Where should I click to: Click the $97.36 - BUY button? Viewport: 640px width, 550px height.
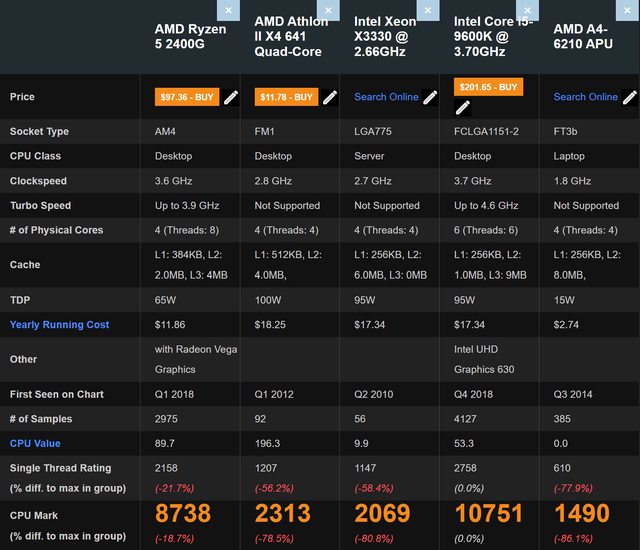[x=187, y=97]
